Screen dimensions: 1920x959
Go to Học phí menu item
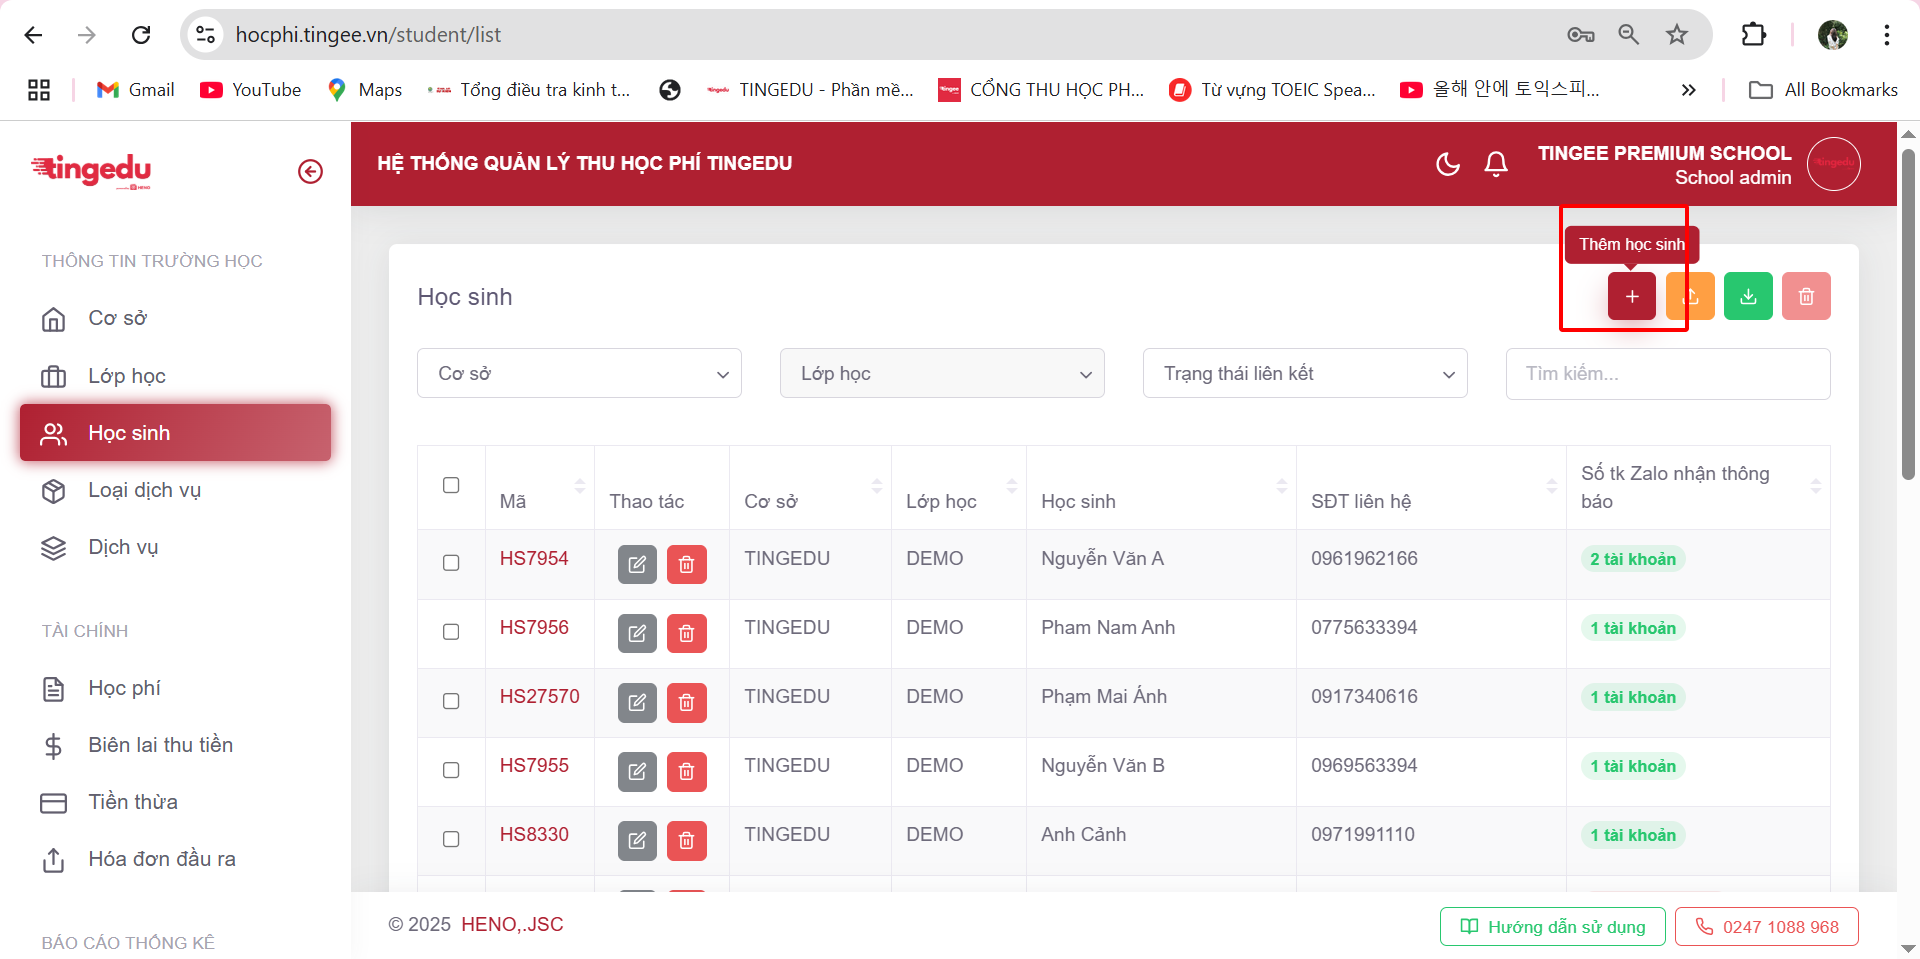(124, 688)
